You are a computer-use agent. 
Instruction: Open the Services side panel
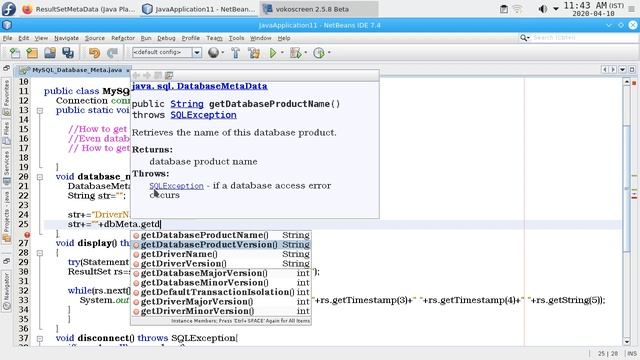coord(7,168)
